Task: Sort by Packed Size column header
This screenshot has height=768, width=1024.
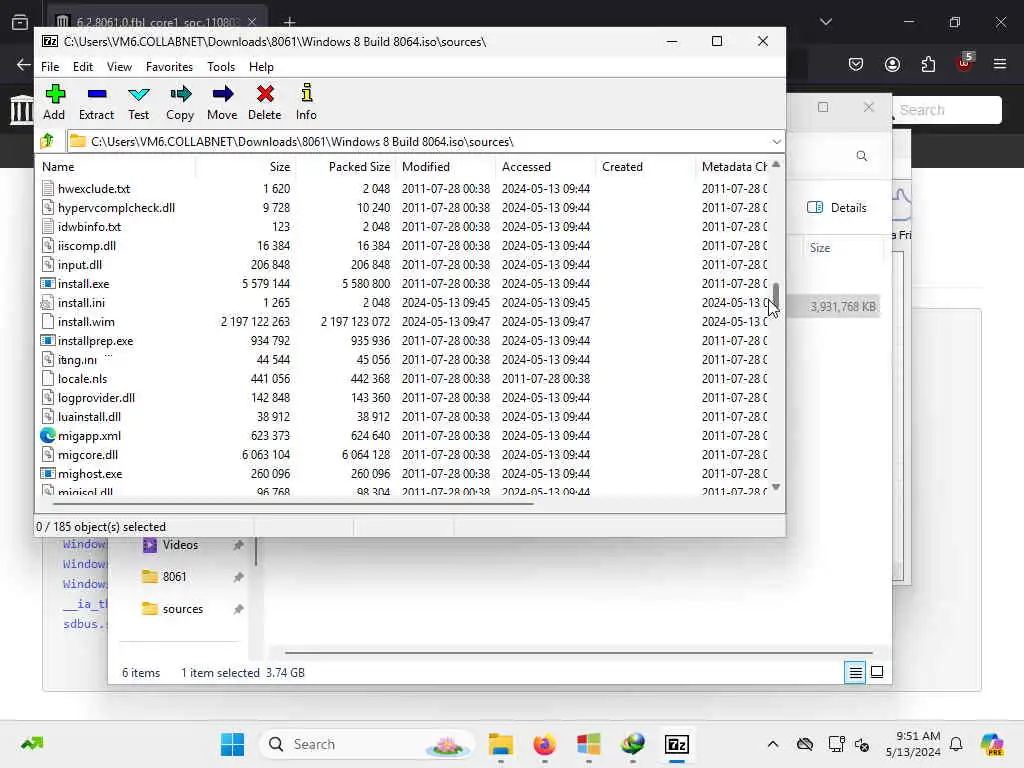Action: 345,167
